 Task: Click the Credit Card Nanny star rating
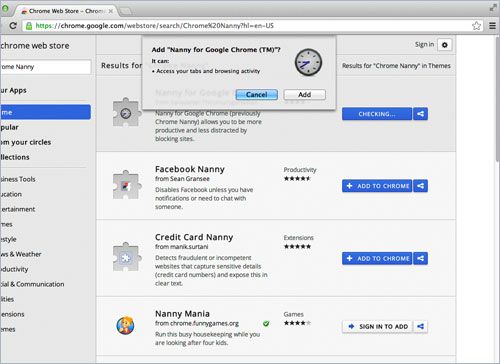click(x=297, y=247)
